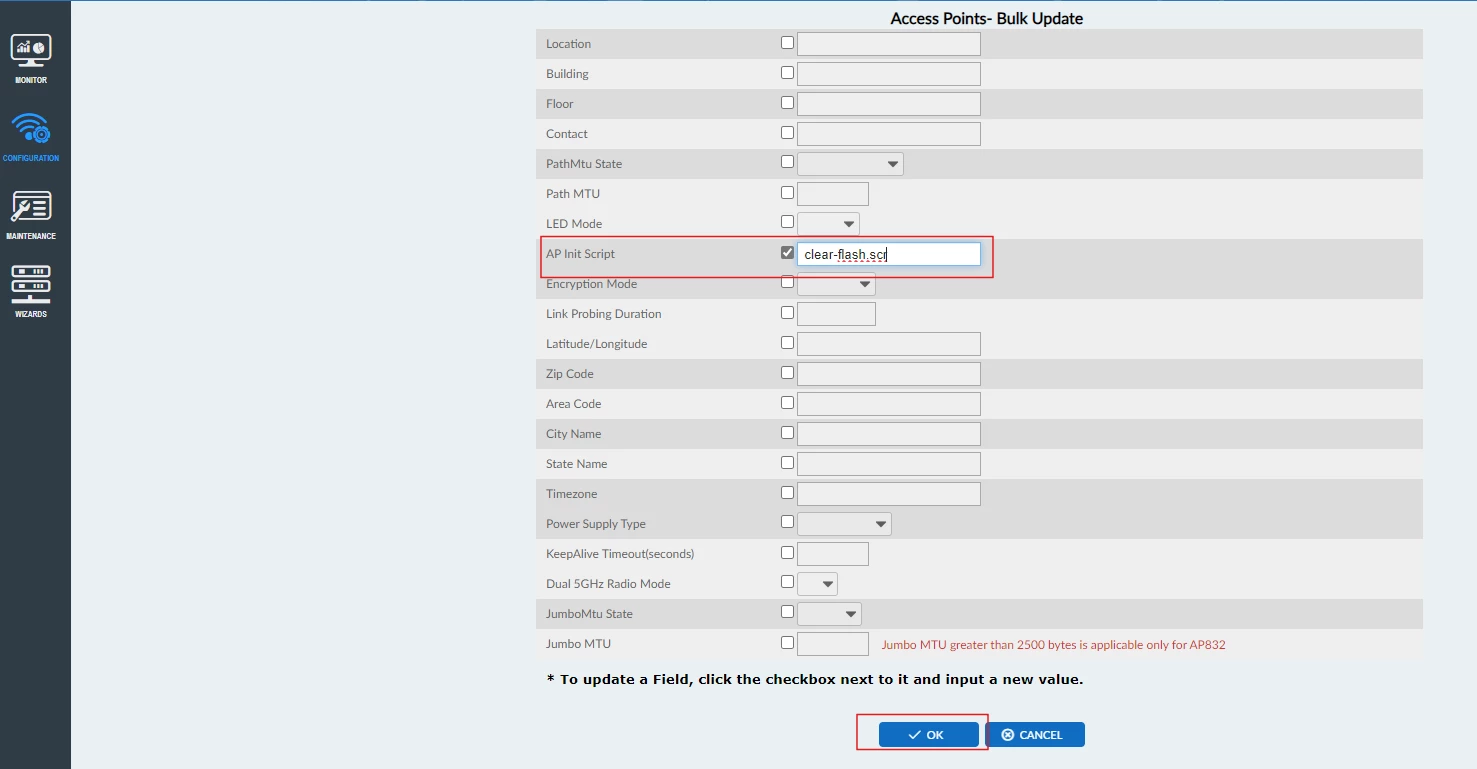Enable the Location checkbox

[x=787, y=43]
